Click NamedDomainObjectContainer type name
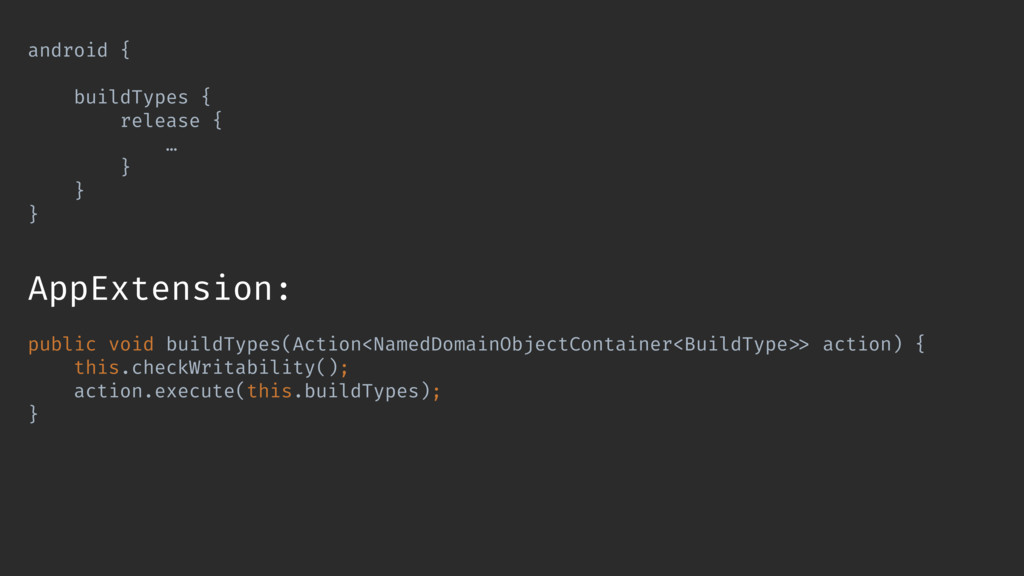Screen dimensions: 1024x576 click(x=522, y=344)
